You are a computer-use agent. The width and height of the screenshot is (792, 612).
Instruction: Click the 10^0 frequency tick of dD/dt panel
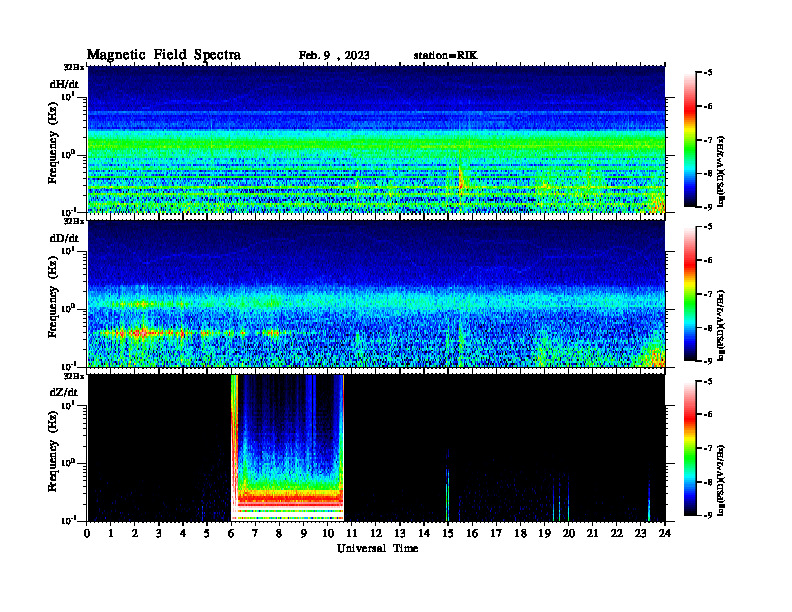(68, 308)
